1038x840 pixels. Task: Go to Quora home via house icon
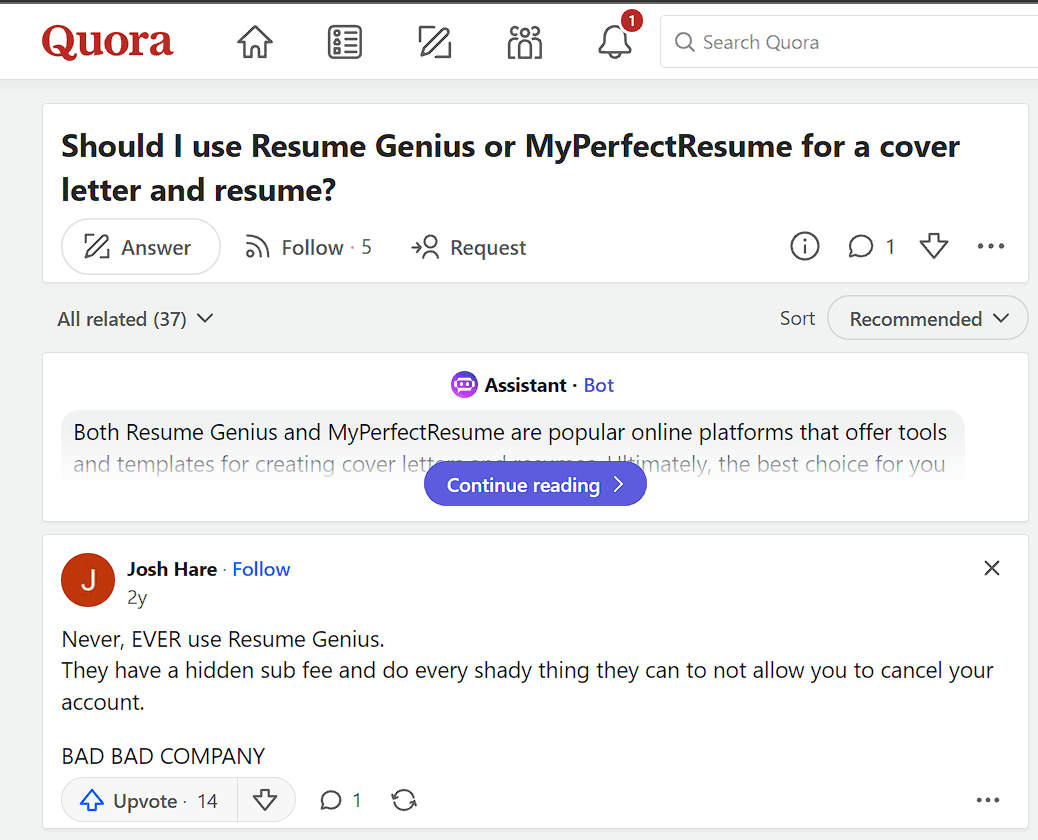pyautogui.click(x=255, y=42)
